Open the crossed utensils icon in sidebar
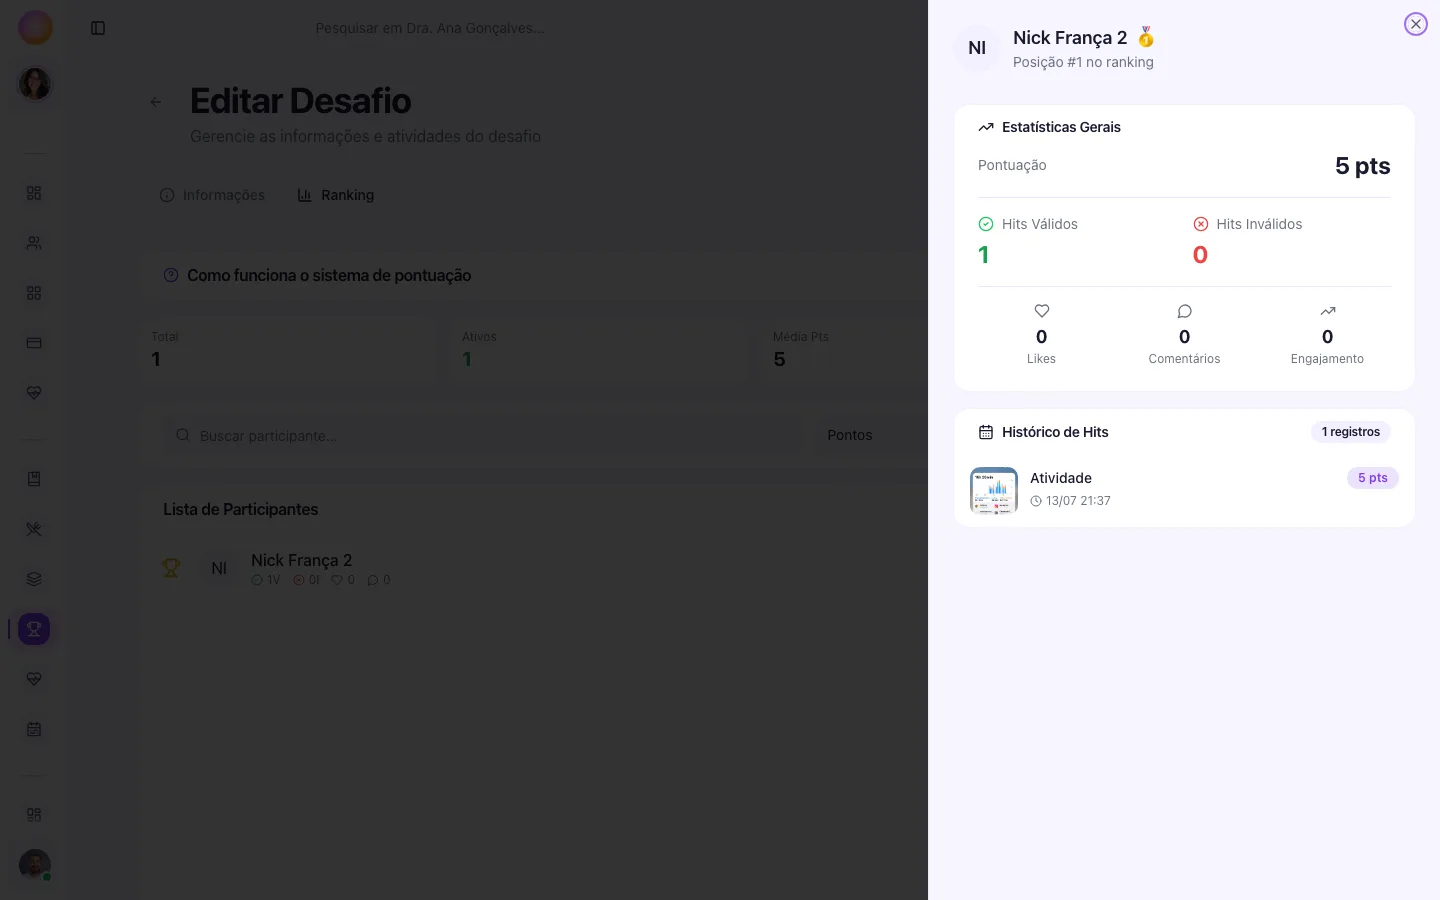The image size is (1440, 900). [x=34, y=529]
